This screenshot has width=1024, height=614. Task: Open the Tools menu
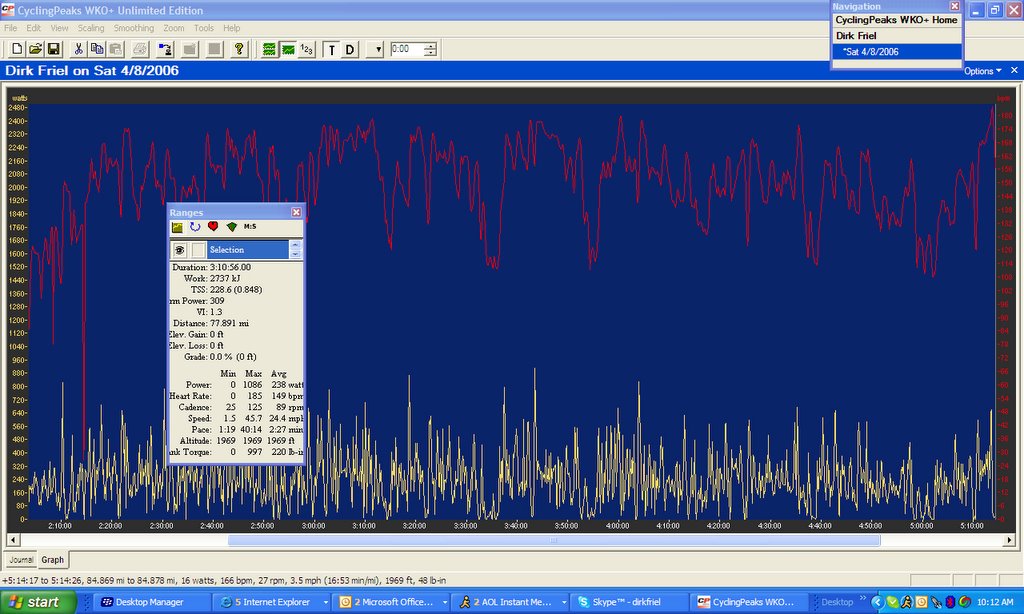tap(204, 28)
